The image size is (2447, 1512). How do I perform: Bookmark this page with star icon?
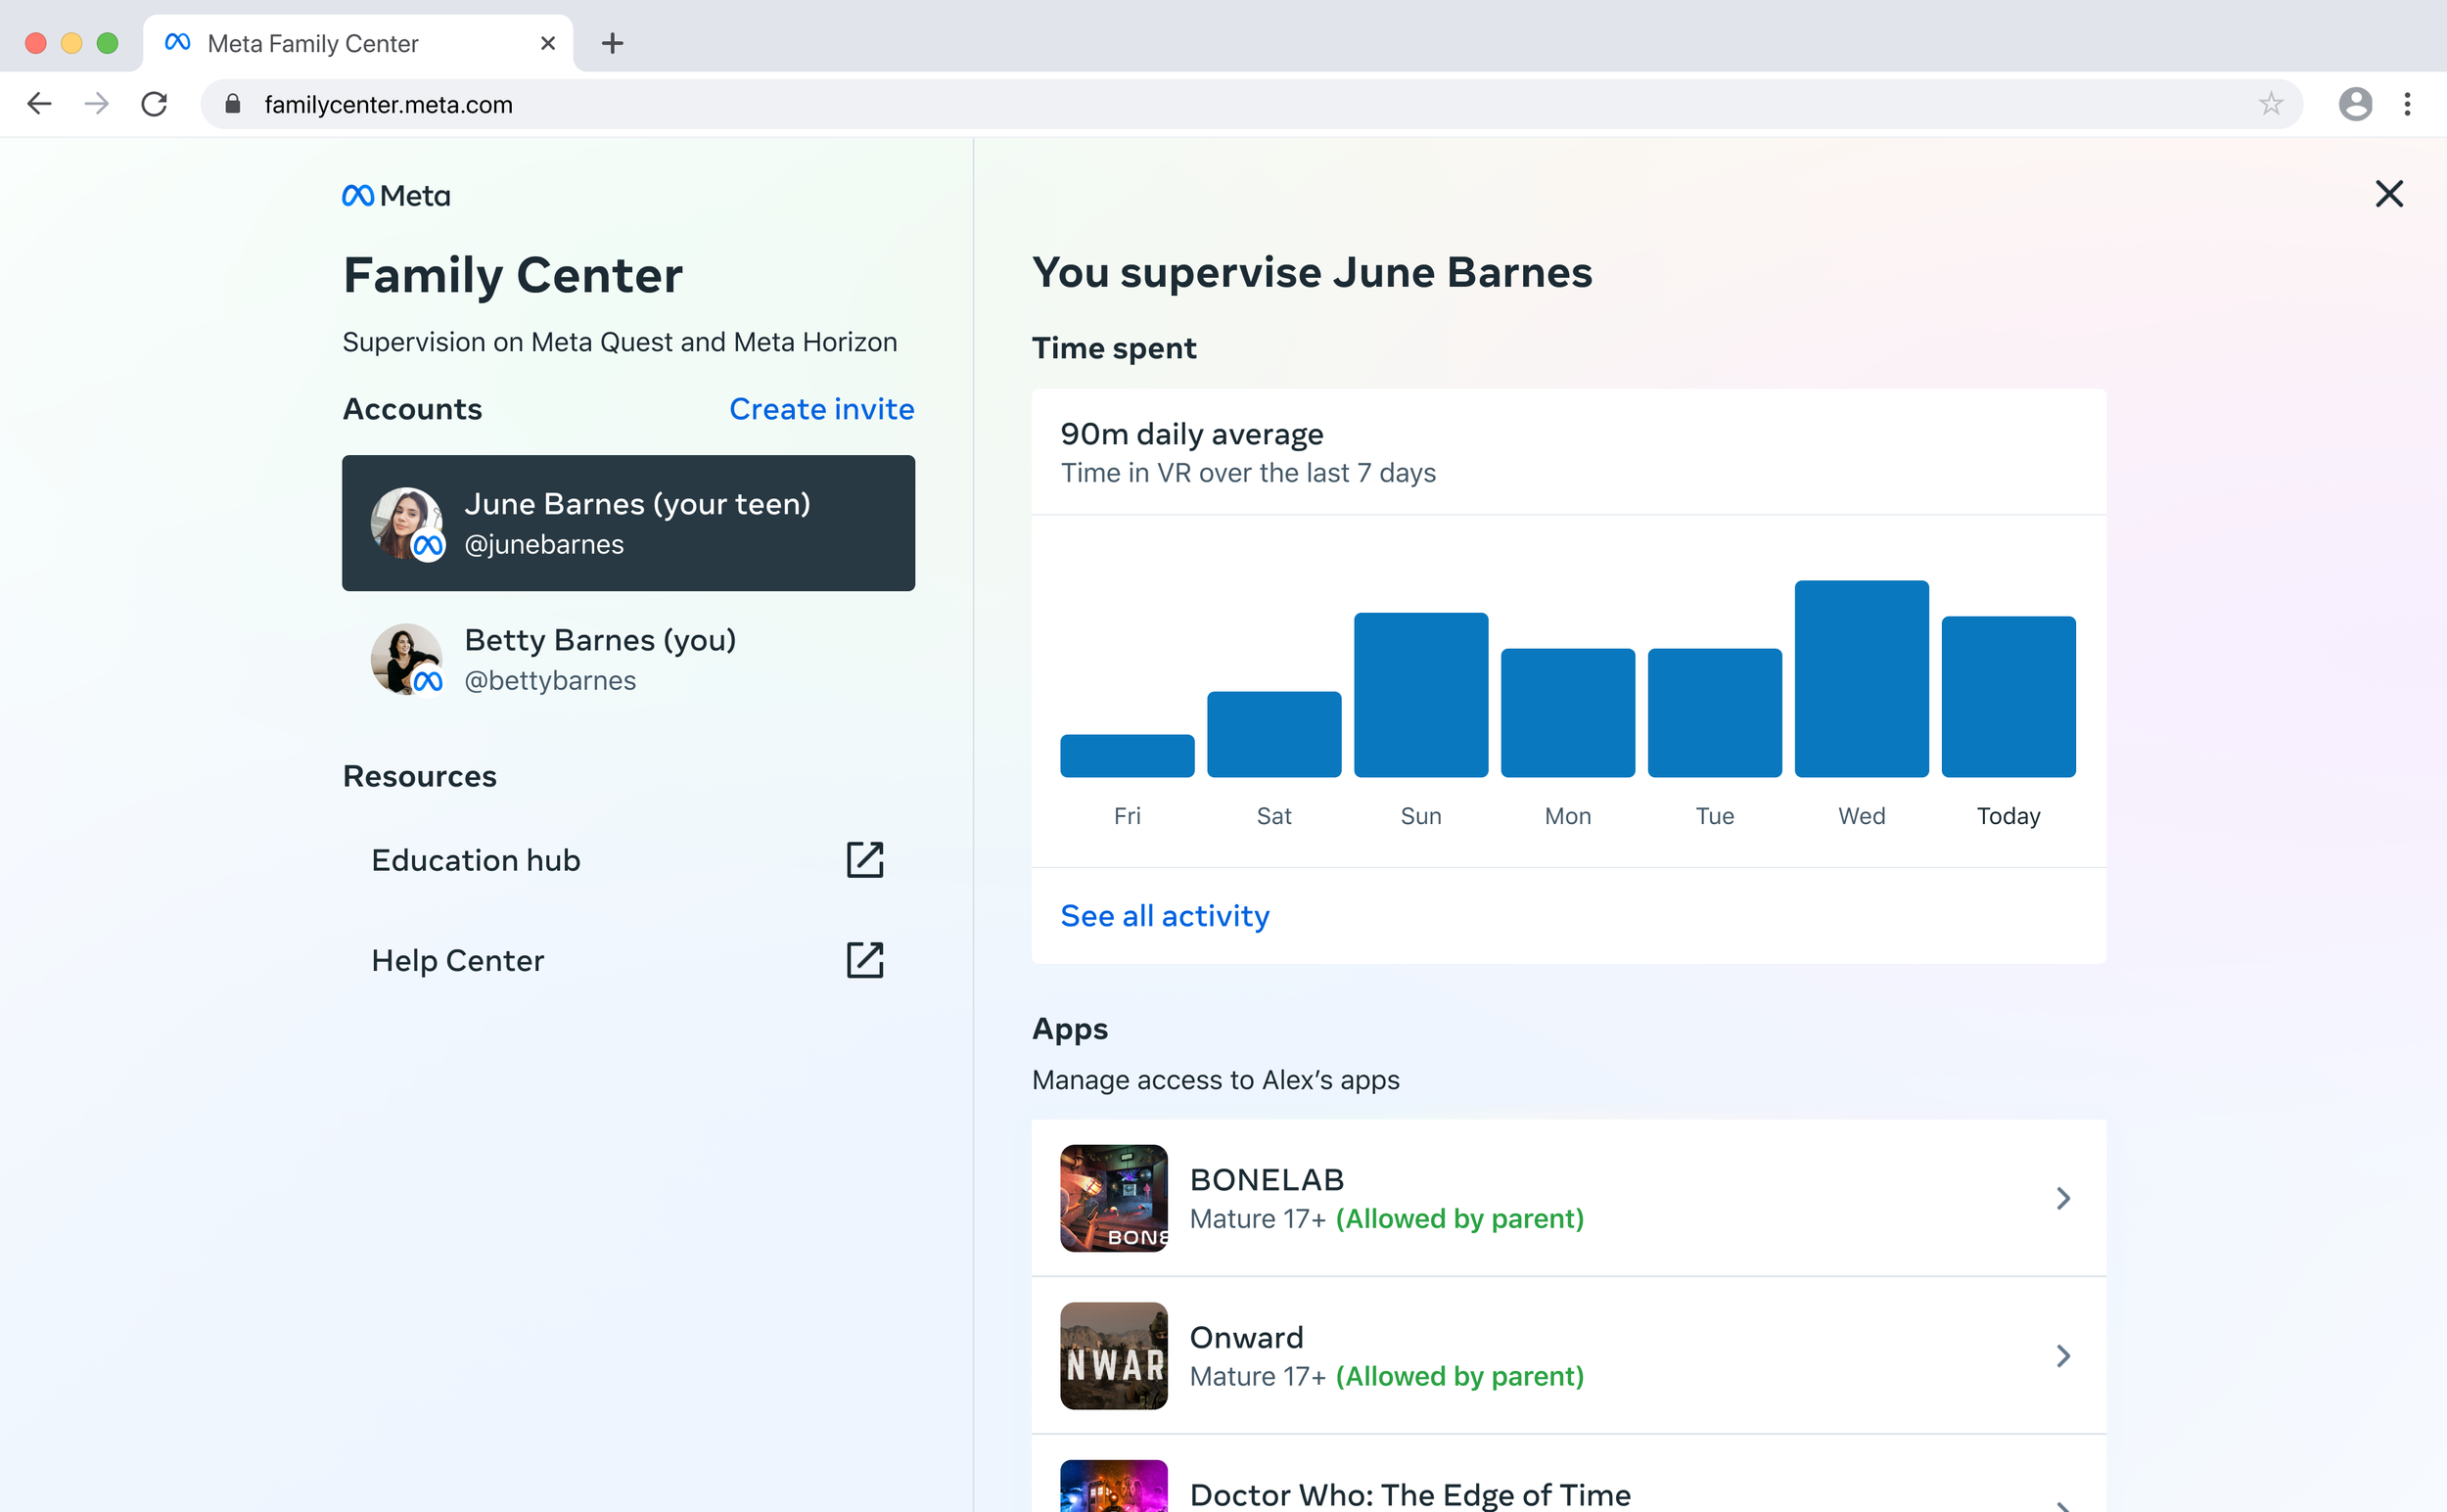2270,104
